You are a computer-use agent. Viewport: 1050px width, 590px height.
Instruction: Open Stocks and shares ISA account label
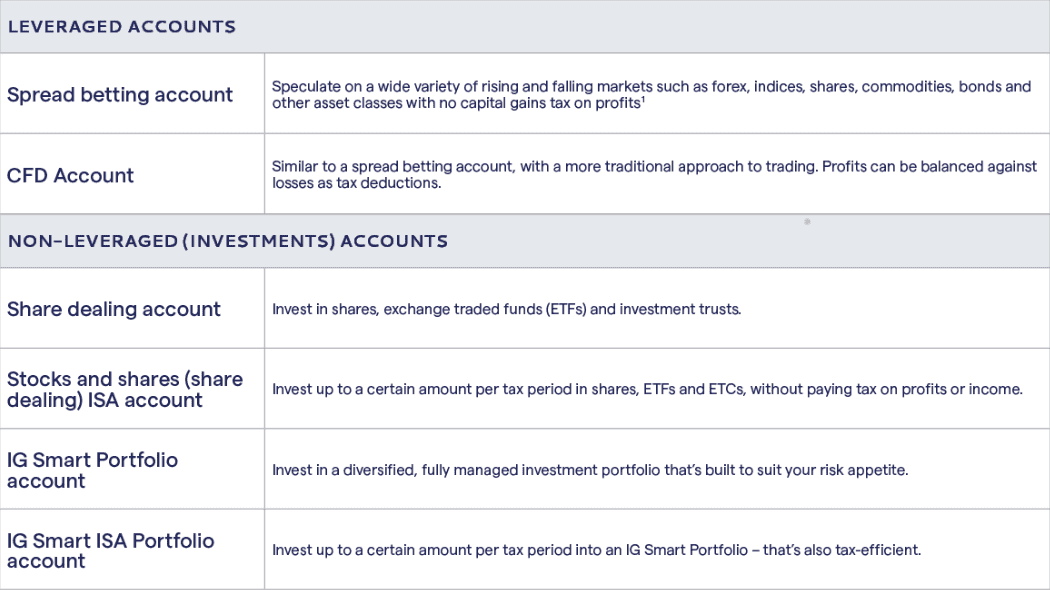(125, 390)
